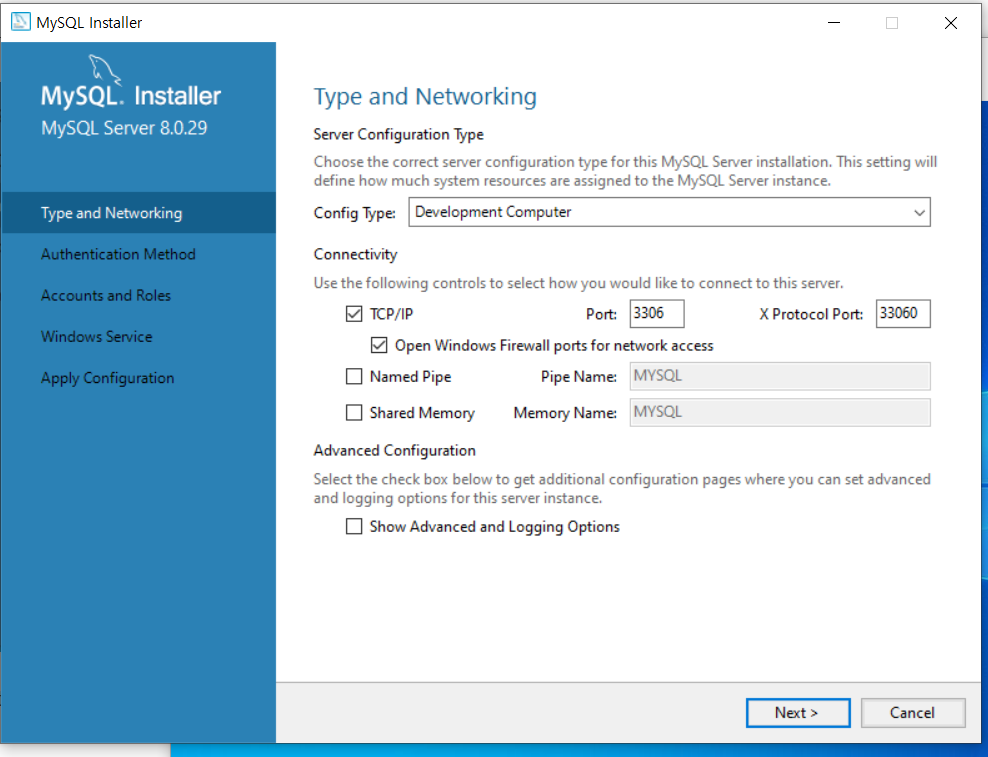Click the Connectivity section label
Viewport: 988px width, 757px height.
[355, 254]
